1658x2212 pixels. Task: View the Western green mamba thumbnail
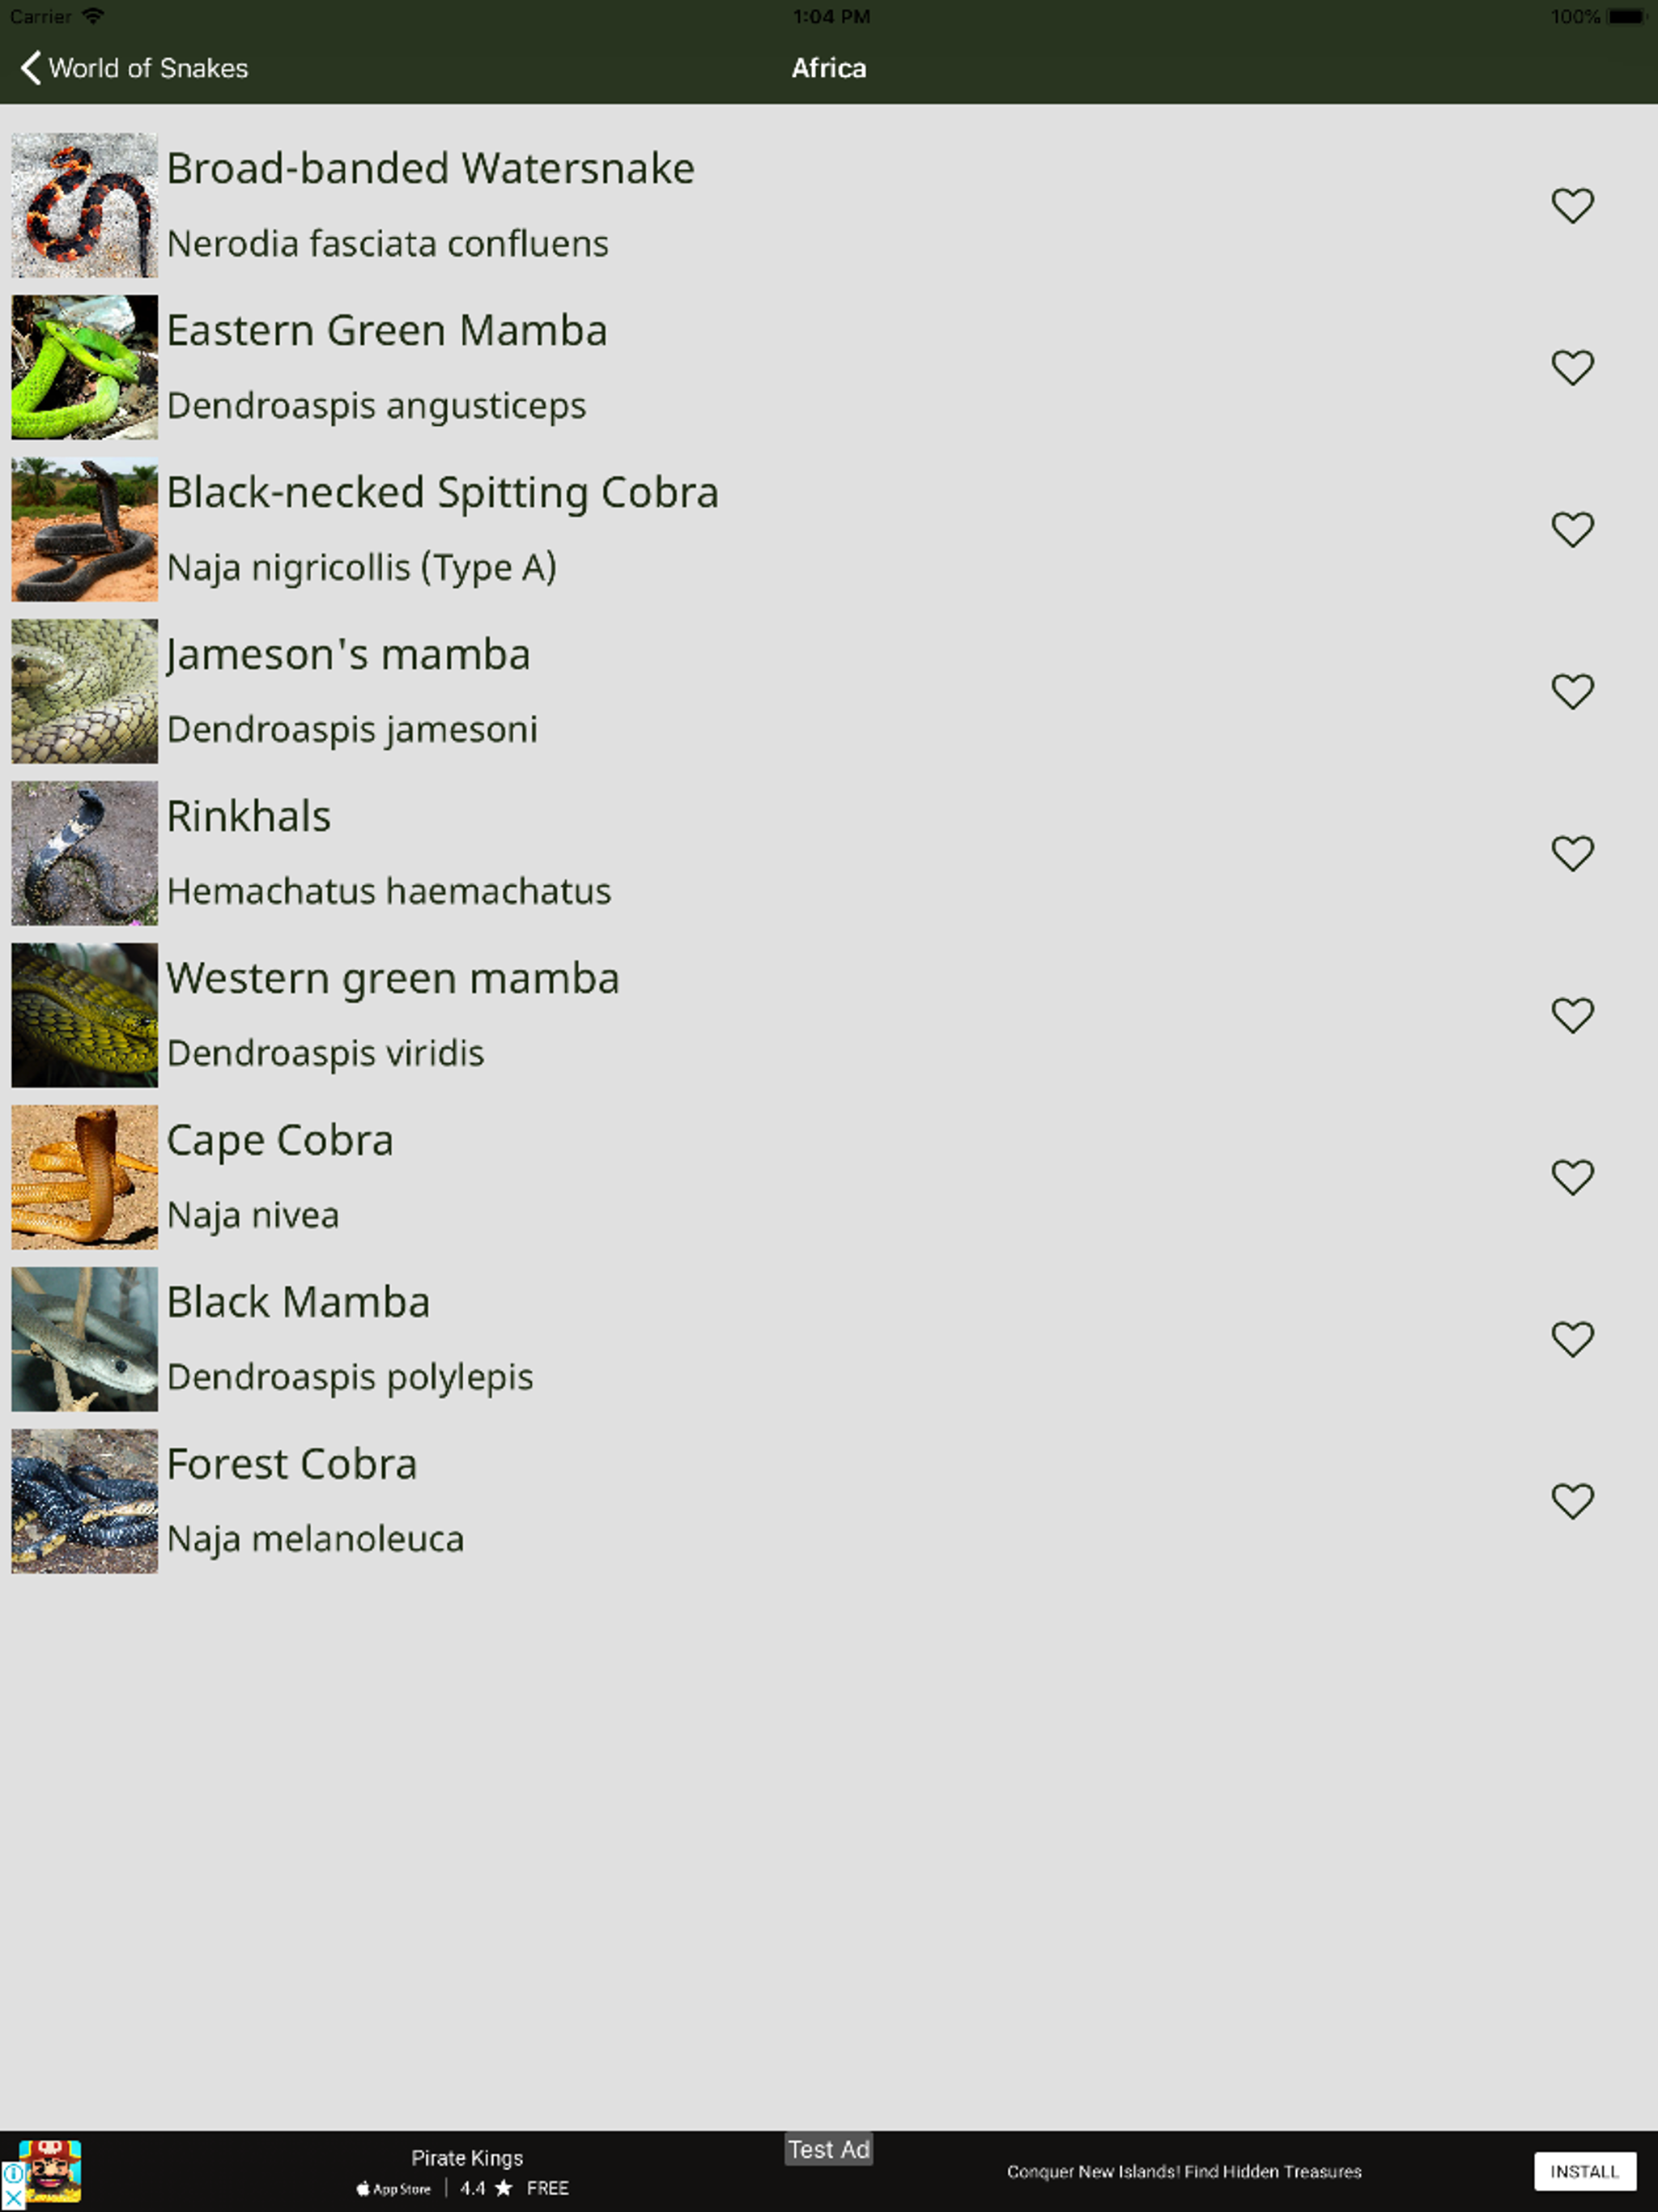pyautogui.click(x=85, y=1015)
